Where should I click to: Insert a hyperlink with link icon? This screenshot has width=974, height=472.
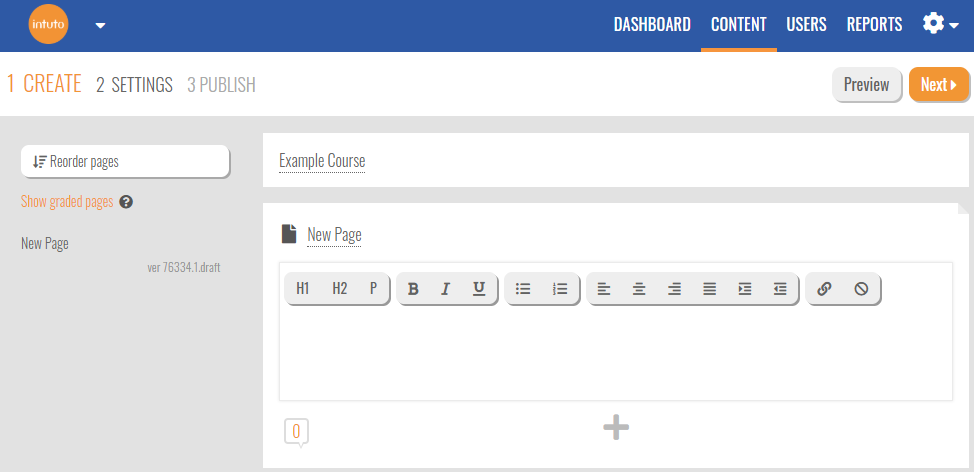[x=824, y=289]
